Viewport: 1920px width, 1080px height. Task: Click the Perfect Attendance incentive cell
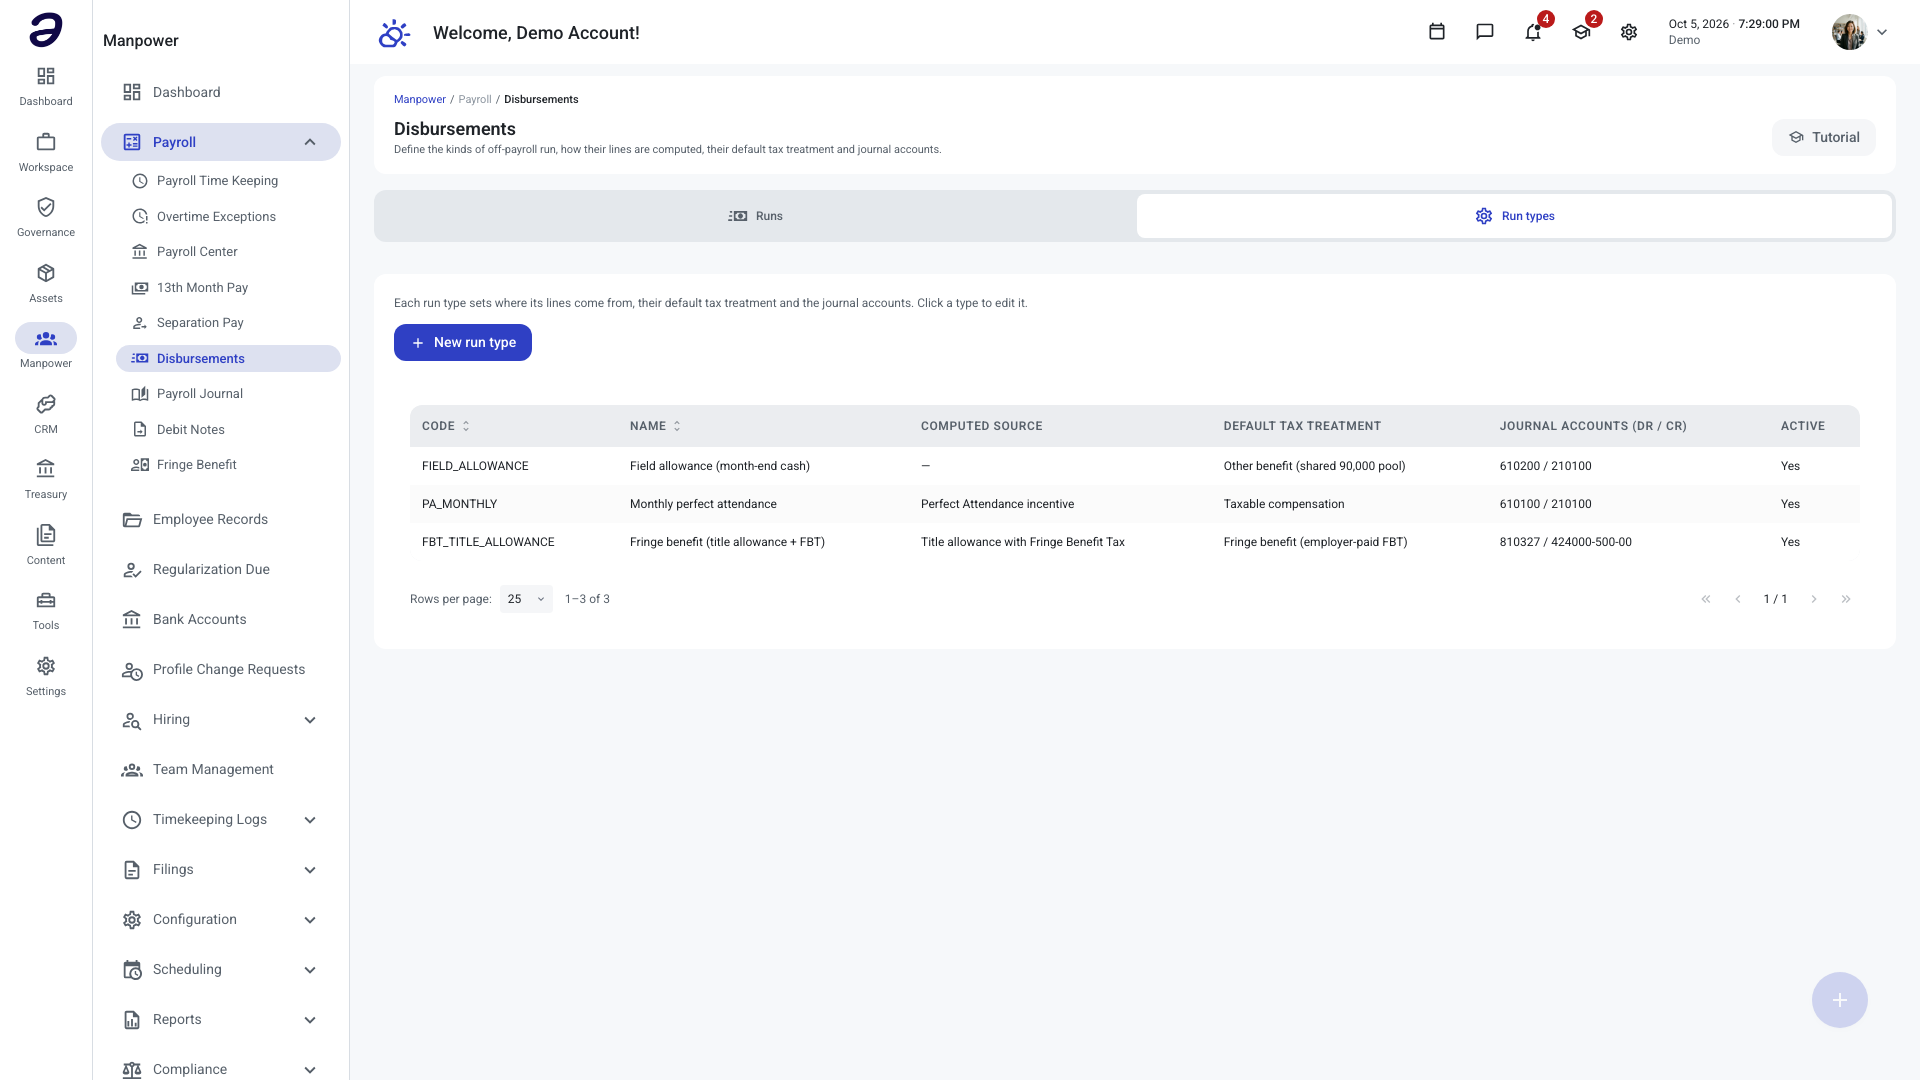997,504
